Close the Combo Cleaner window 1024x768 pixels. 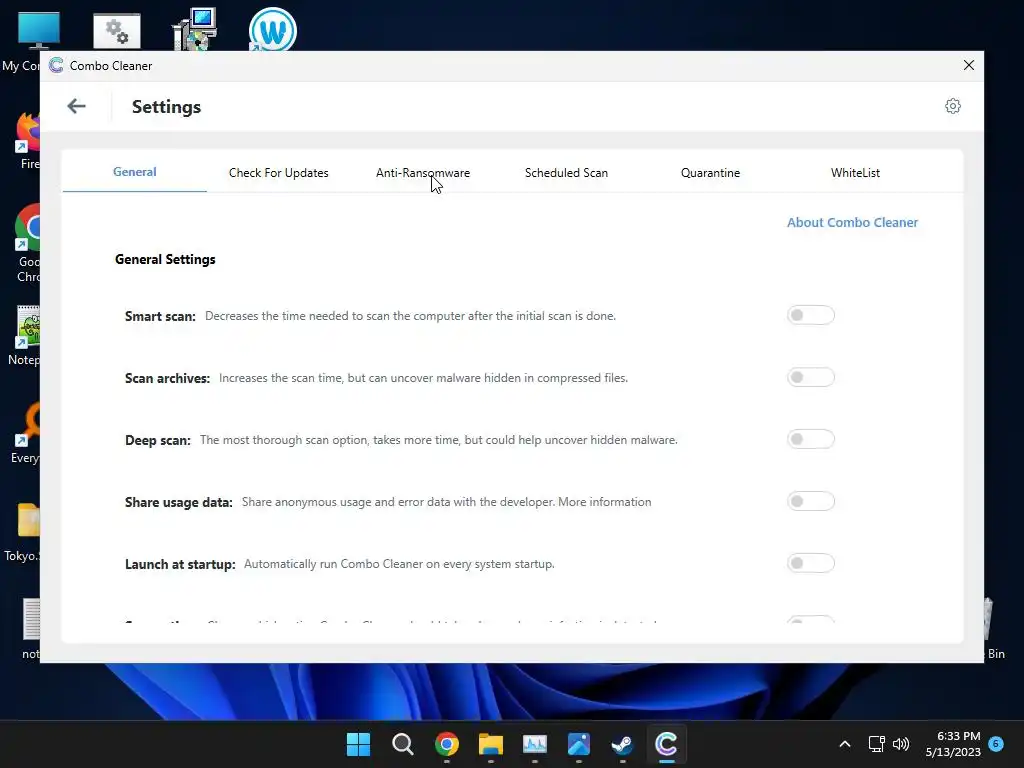tap(968, 65)
